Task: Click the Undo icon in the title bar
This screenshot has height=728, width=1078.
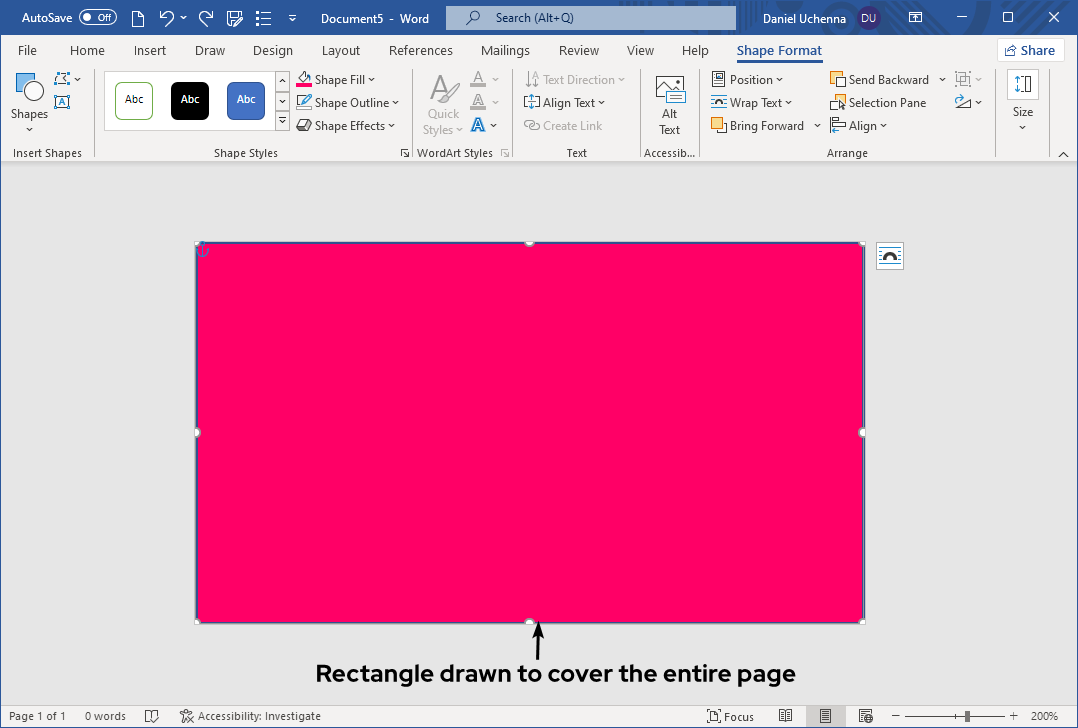Action: point(167,18)
